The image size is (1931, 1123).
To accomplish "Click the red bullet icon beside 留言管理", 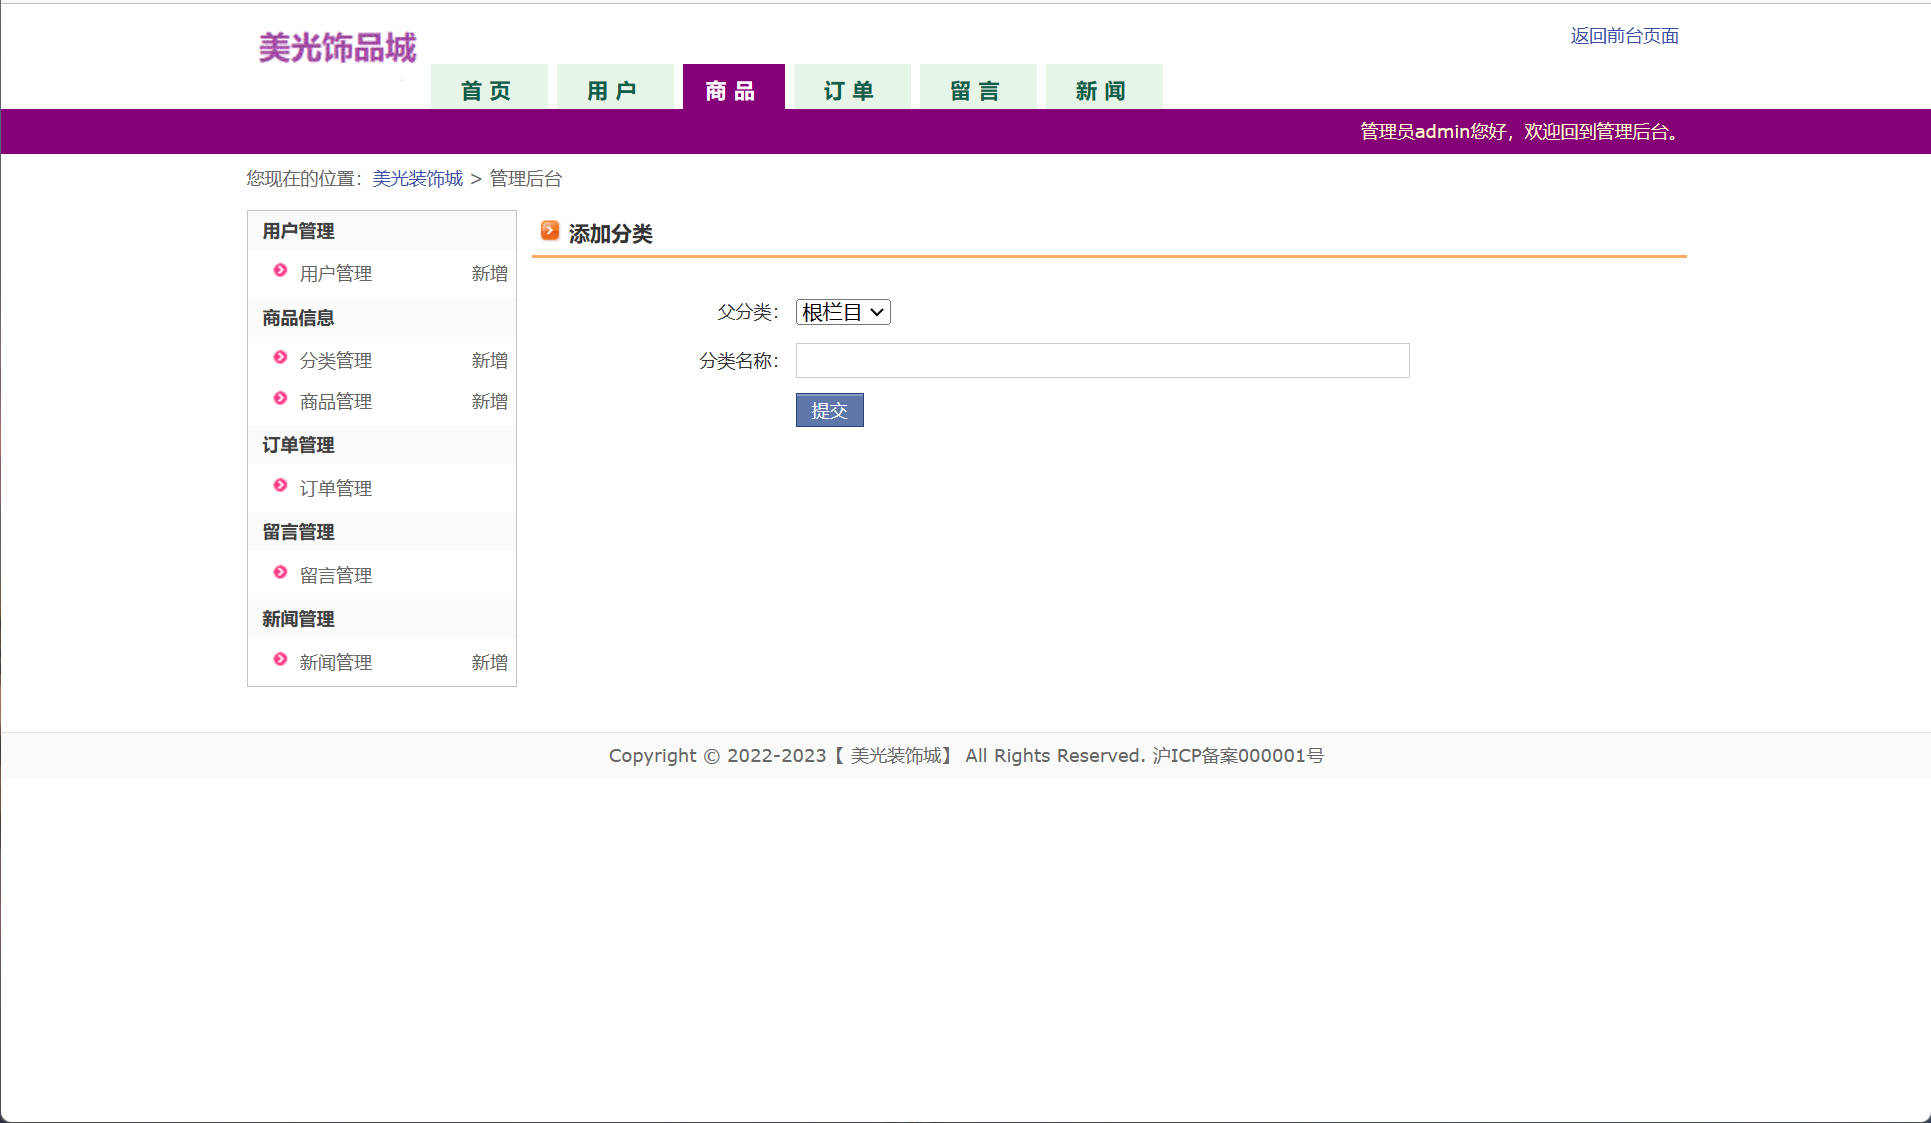I will [x=280, y=573].
